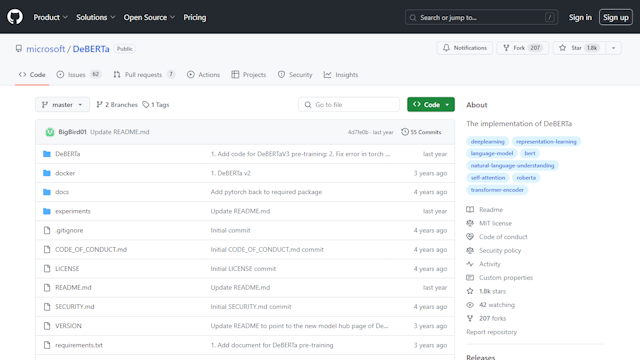This screenshot has width=640, height=360.
Task: Open the DeBERTa folder icon
Action: [47, 154]
